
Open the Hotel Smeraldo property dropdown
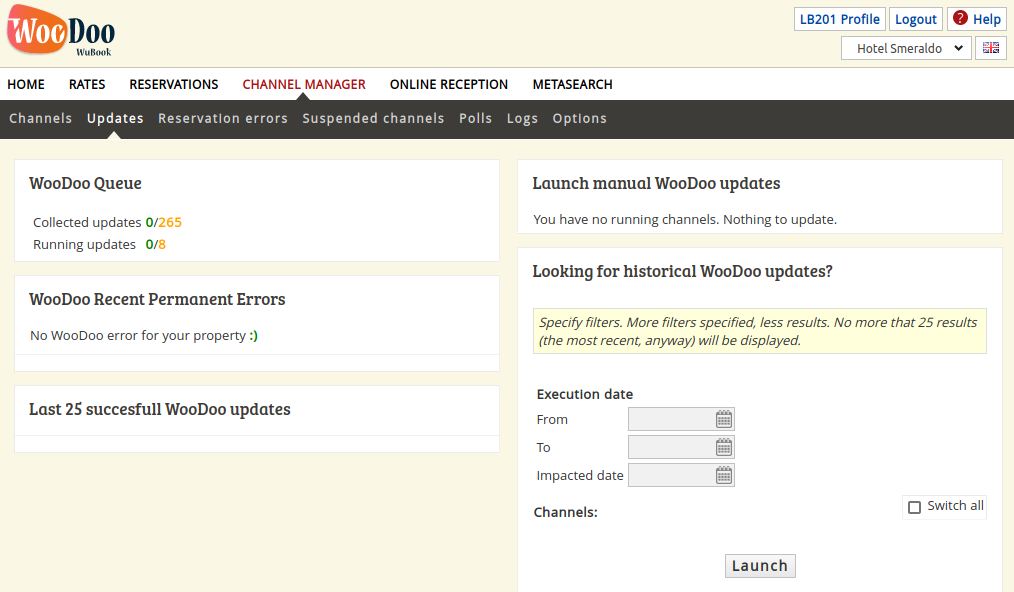click(x=906, y=48)
